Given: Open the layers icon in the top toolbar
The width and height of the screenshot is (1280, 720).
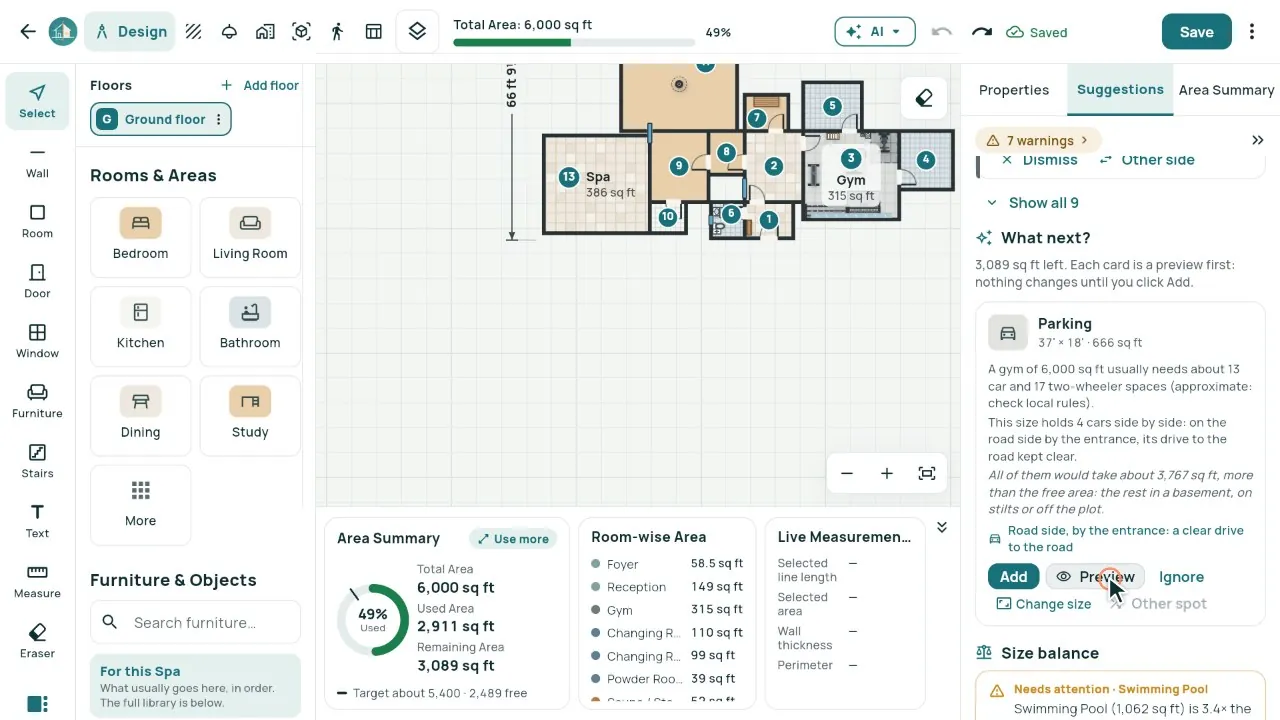Looking at the screenshot, I should 418,32.
